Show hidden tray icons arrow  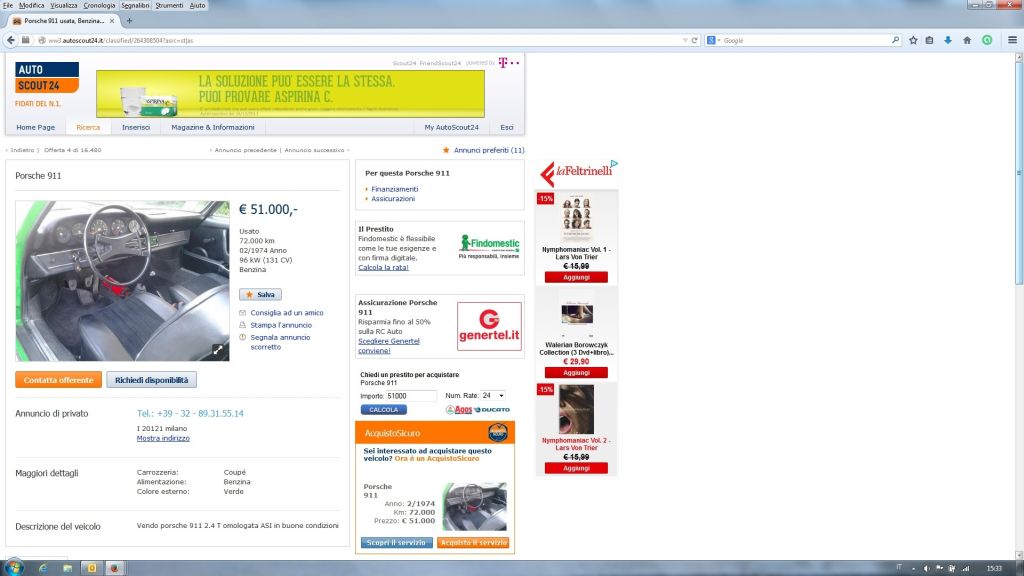click(913, 569)
